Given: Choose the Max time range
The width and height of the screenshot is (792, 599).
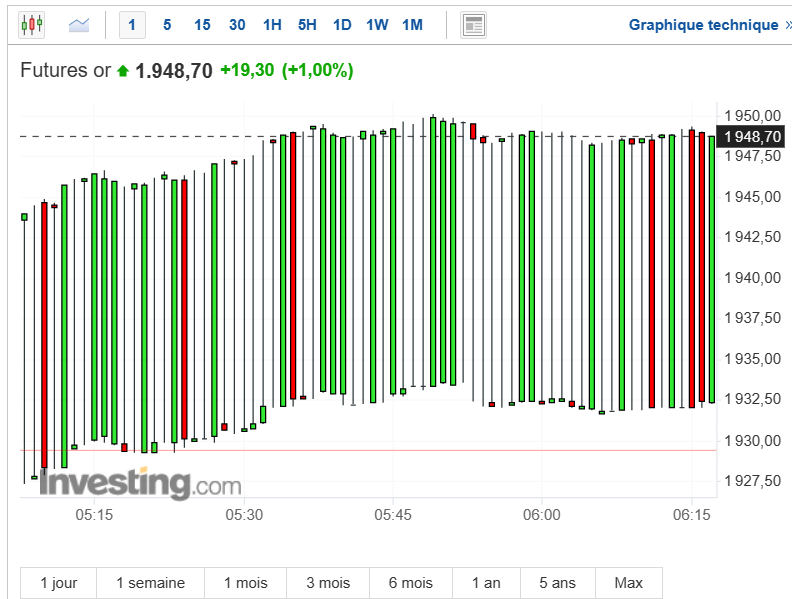Looking at the screenshot, I should click(628, 583).
